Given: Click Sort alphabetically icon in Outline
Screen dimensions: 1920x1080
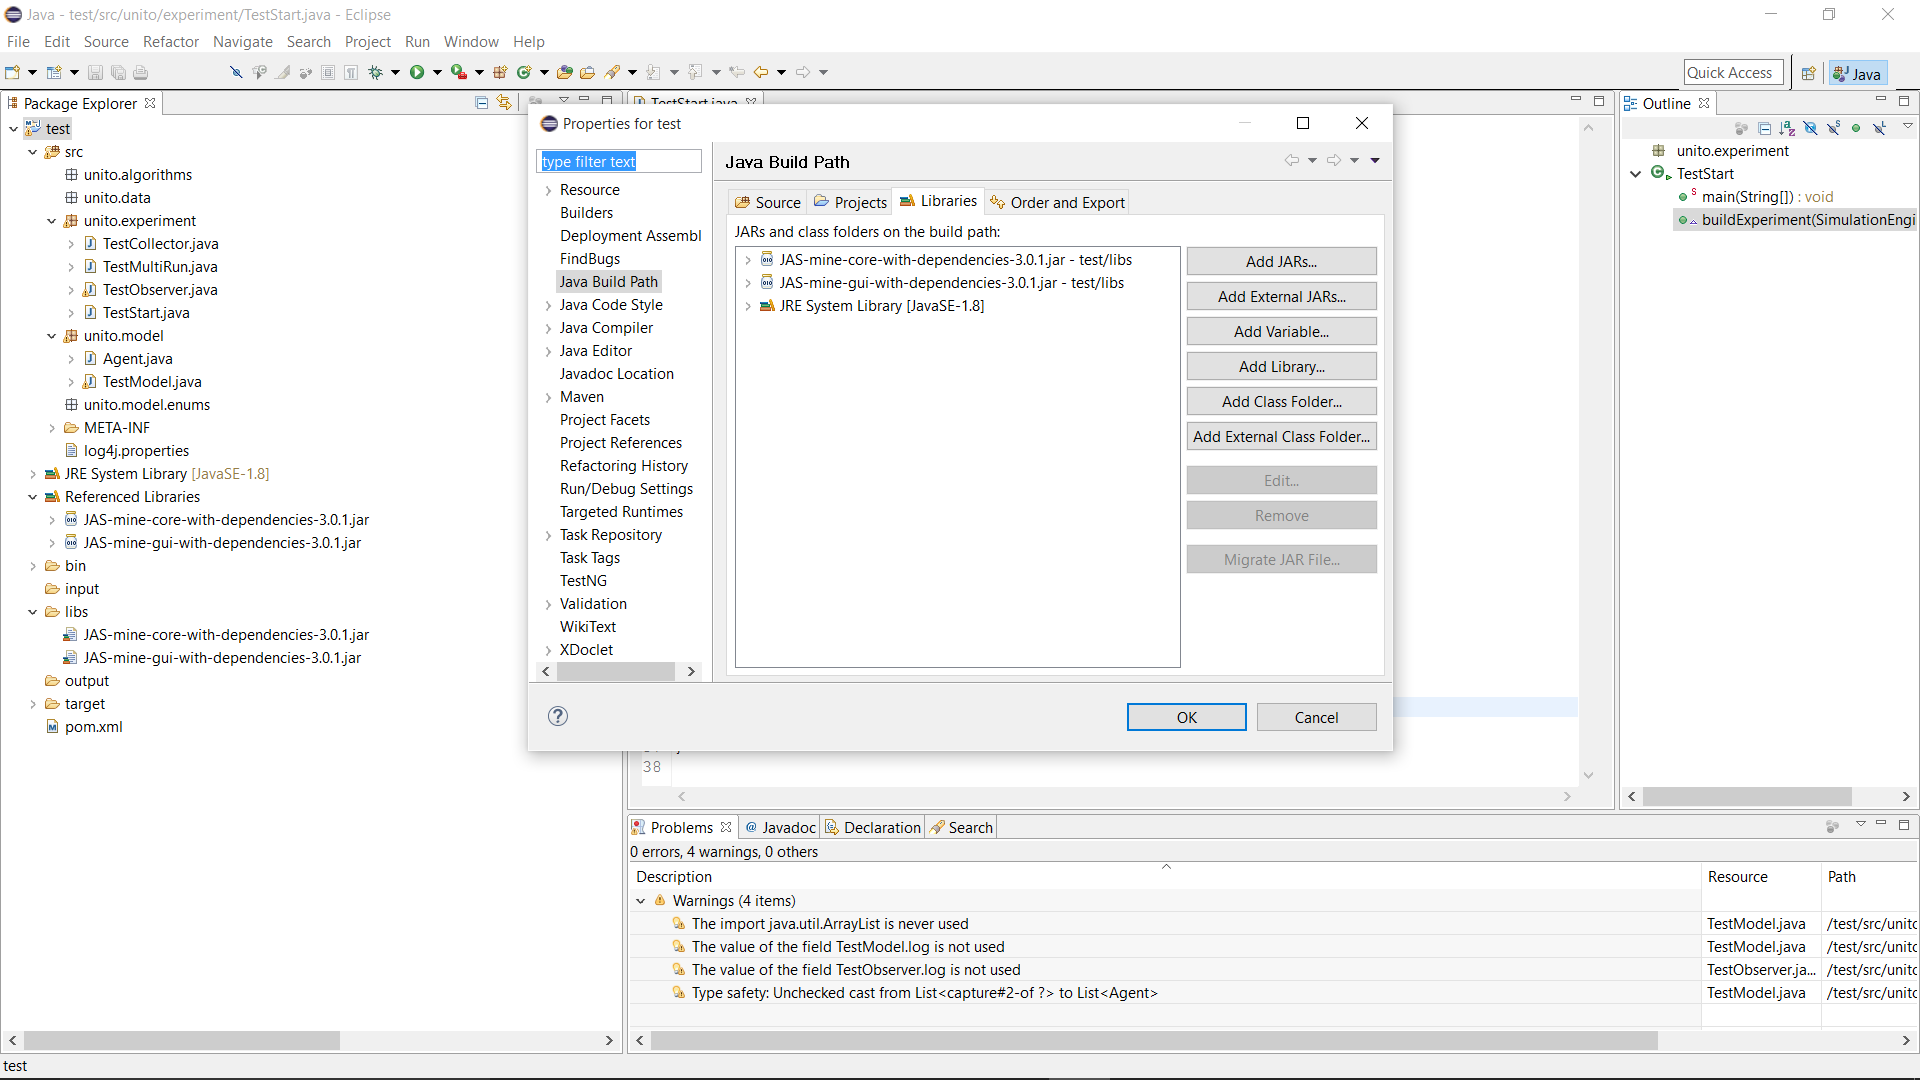Looking at the screenshot, I should tap(1787, 128).
